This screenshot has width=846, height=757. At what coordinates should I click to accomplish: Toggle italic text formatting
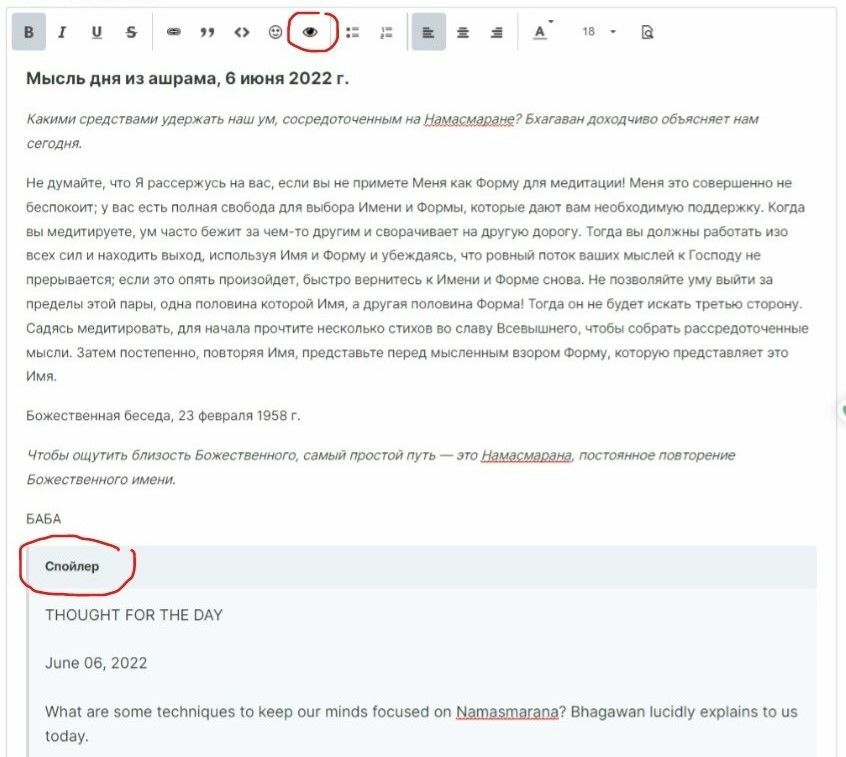pyautogui.click(x=62, y=32)
